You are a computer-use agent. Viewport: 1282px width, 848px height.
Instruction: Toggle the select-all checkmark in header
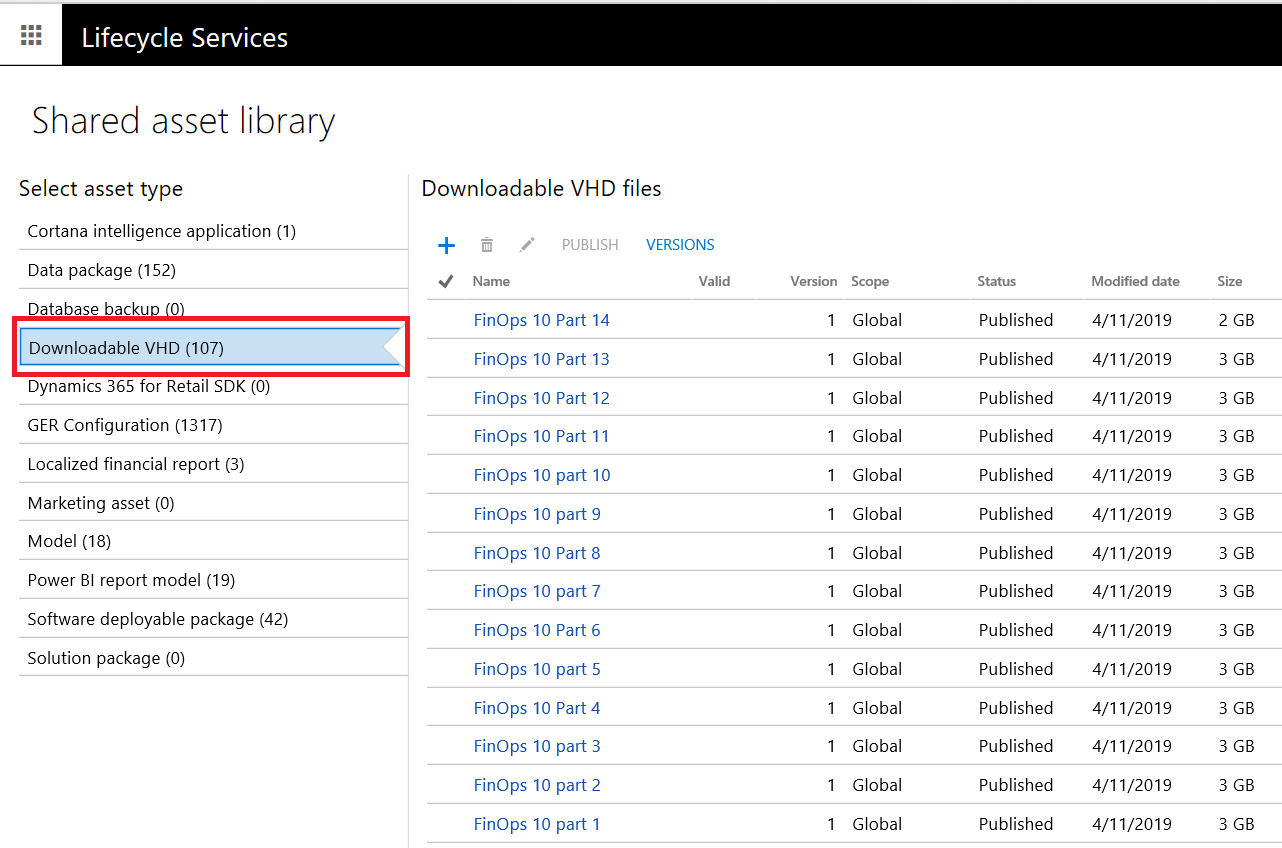pyautogui.click(x=446, y=282)
